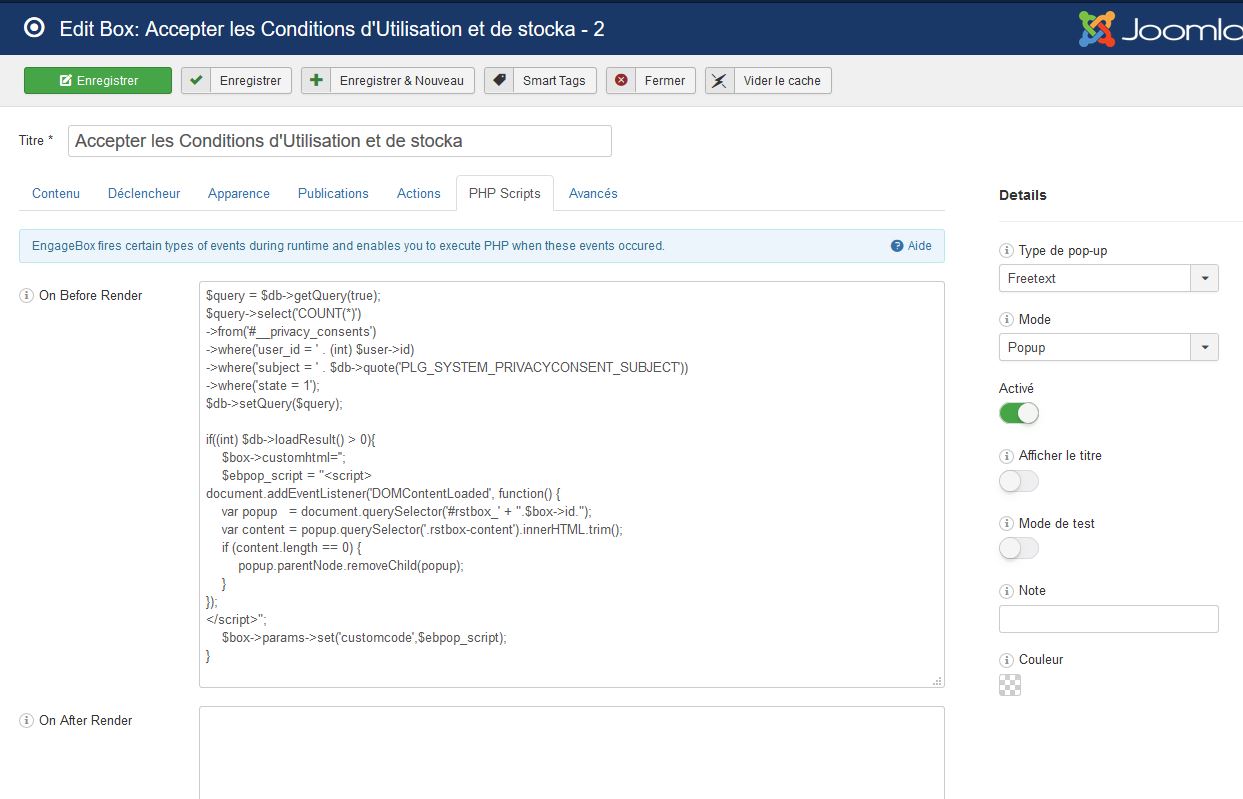Click info icon next to On After Render
The width and height of the screenshot is (1243, 799).
27,721
